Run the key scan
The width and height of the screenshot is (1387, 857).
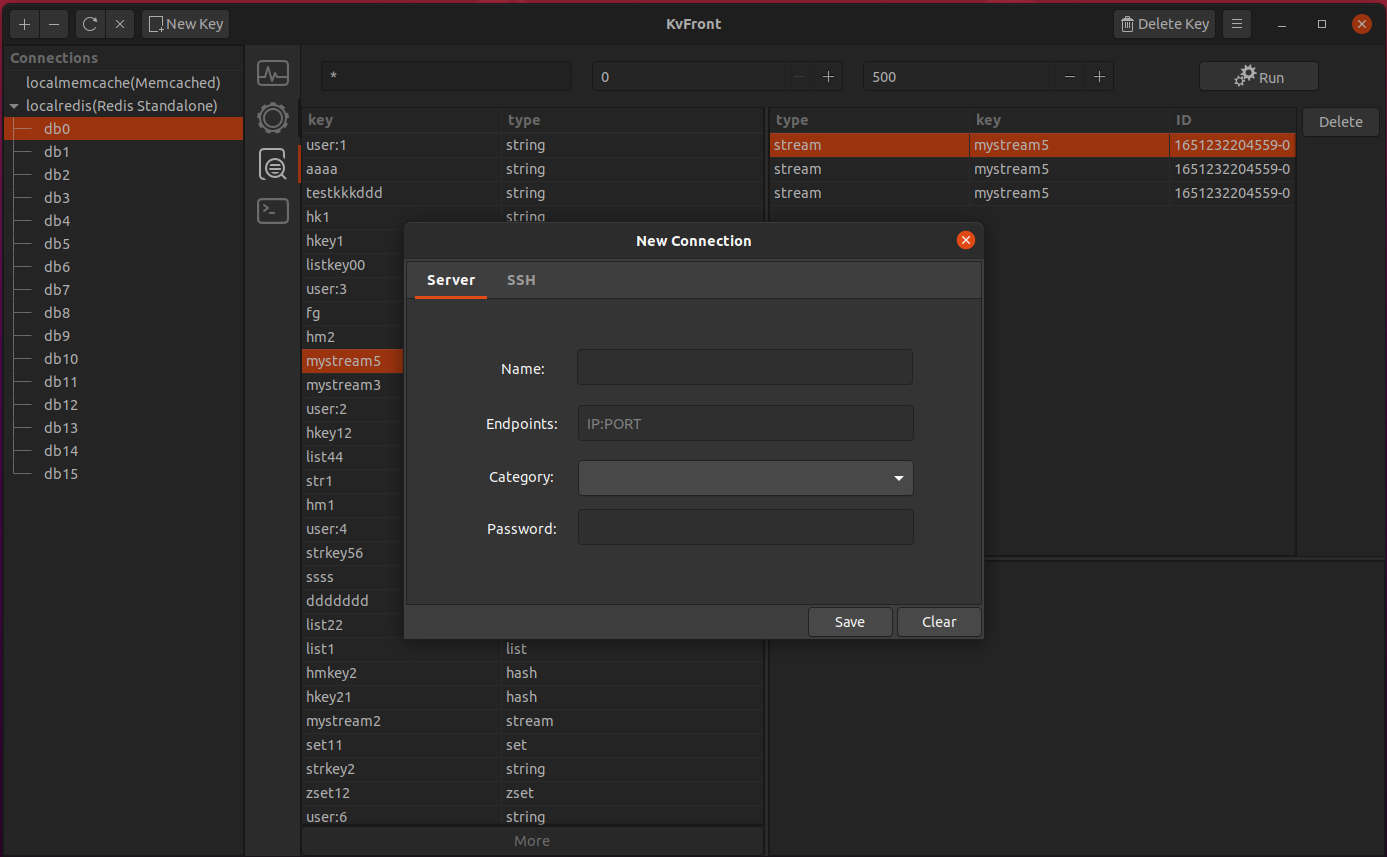coord(1259,77)
